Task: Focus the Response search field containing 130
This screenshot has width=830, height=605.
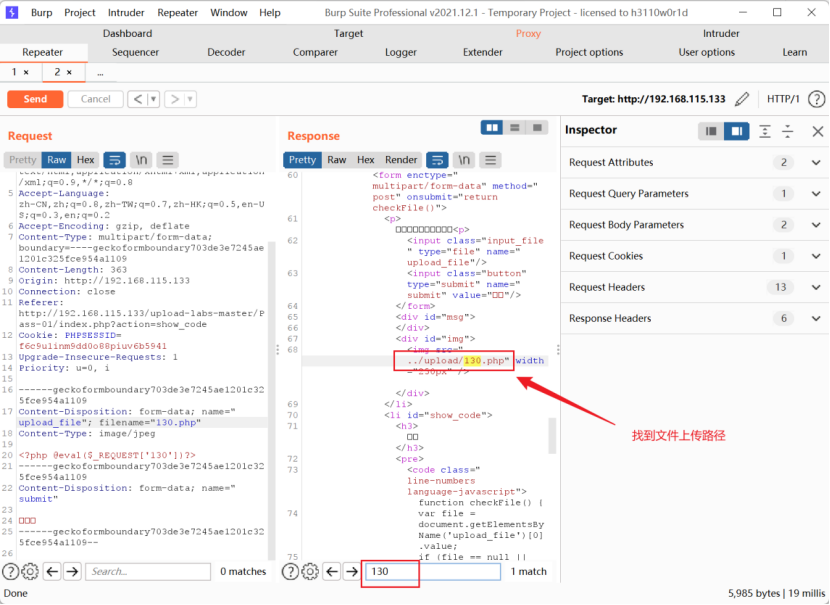Action: (432, 572)
